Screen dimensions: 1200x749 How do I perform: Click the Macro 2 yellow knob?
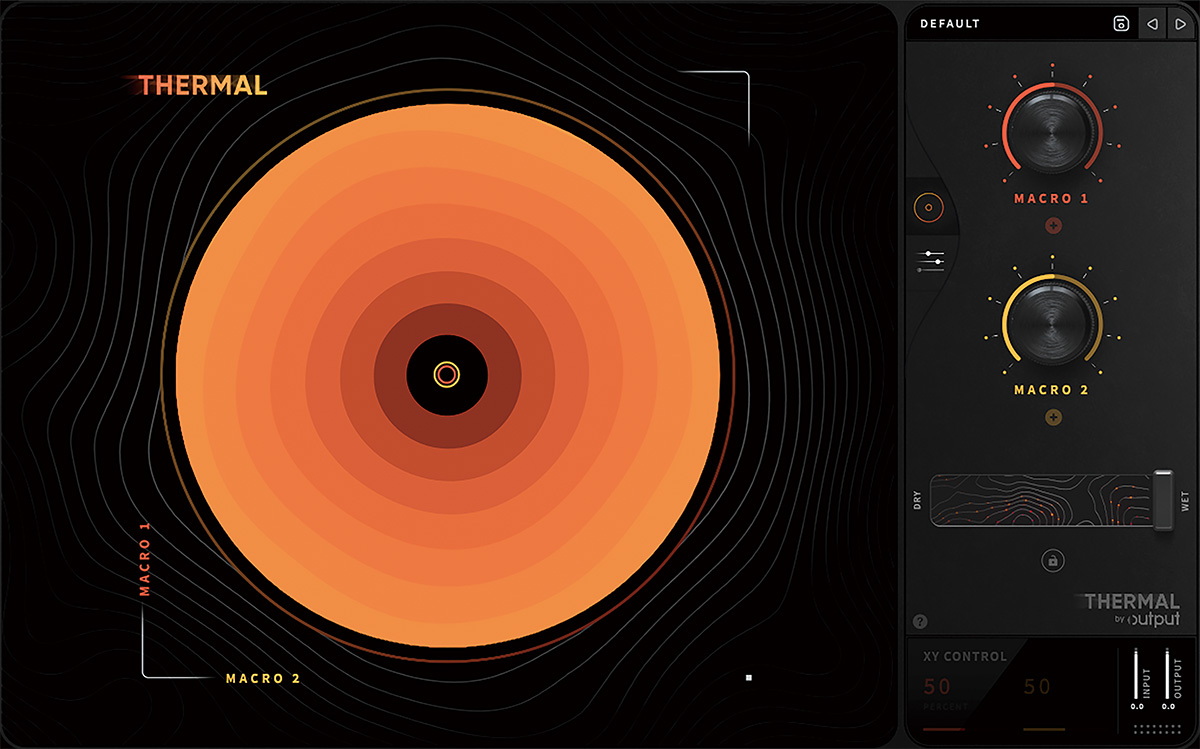coord(1052,322)
